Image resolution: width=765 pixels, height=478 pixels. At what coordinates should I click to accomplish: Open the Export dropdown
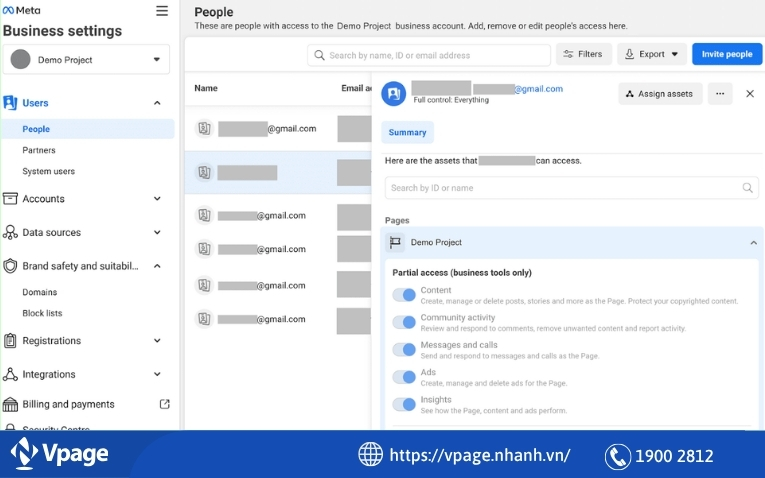(x=652, y=54)
